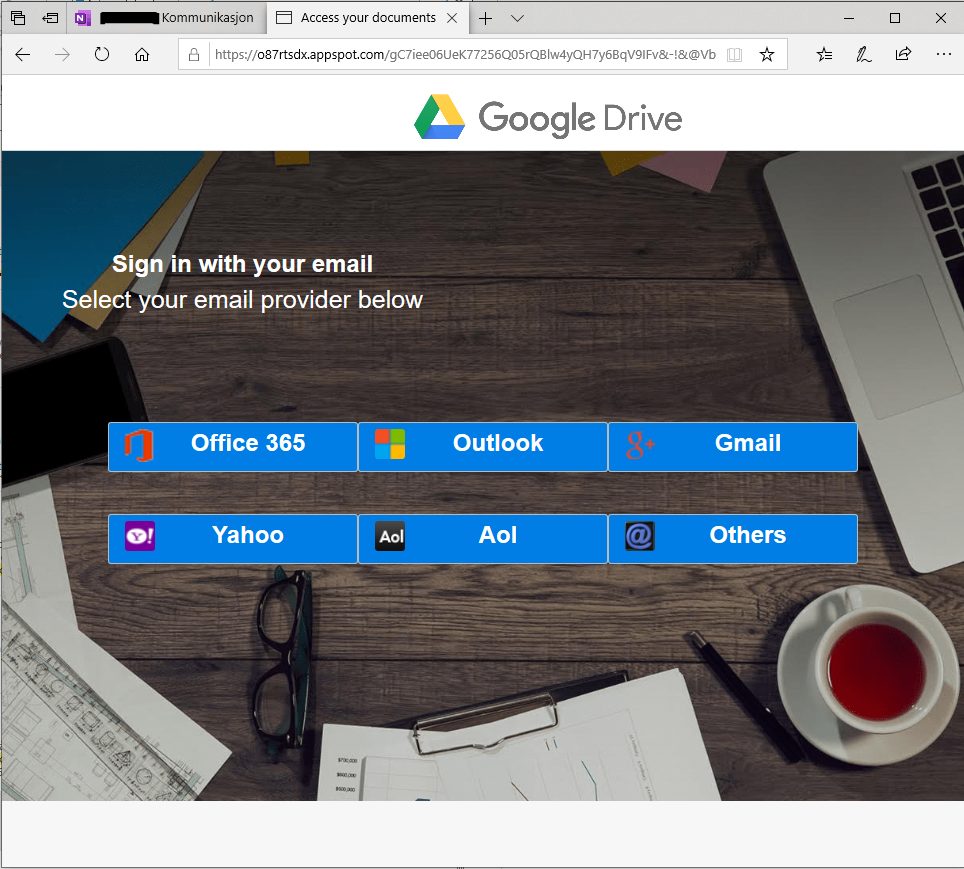Close the browser window
The width and height of the screenshot is (964, 869).
941,18
